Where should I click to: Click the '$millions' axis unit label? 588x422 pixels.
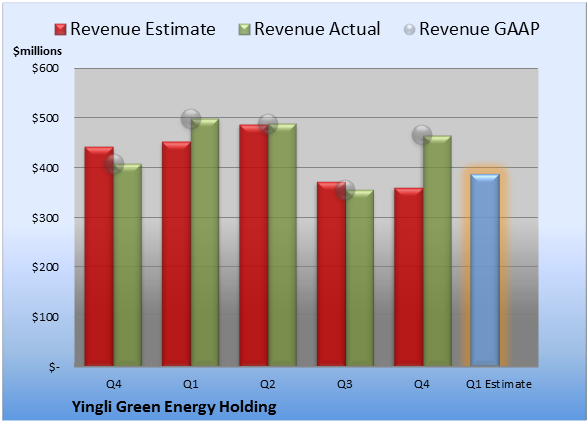pyautogui.click(x=37, y=51)
